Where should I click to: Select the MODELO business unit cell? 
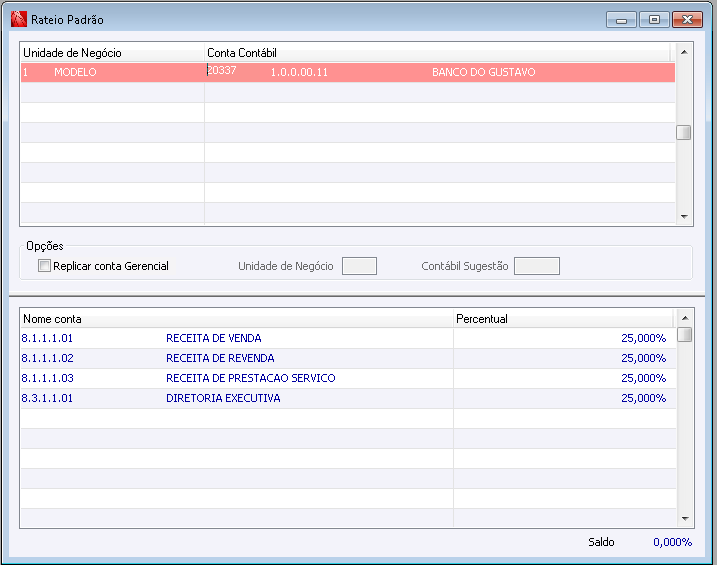[75, 72]
